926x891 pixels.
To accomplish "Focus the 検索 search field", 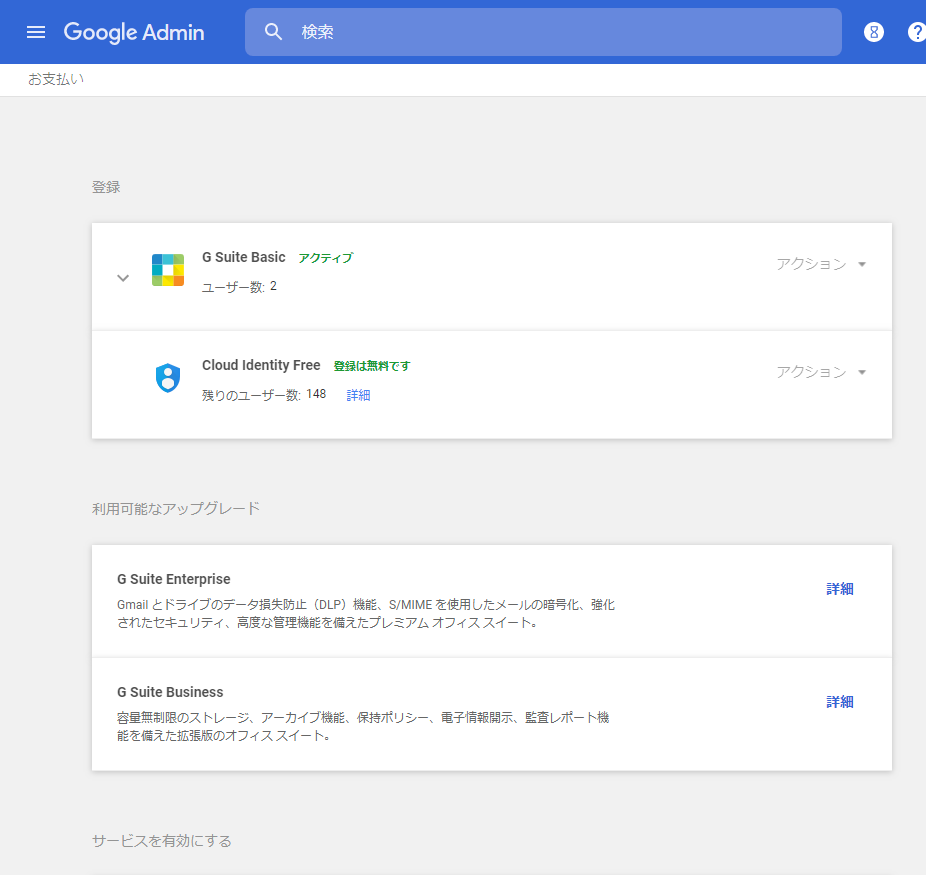I will (x=543, y=32).
